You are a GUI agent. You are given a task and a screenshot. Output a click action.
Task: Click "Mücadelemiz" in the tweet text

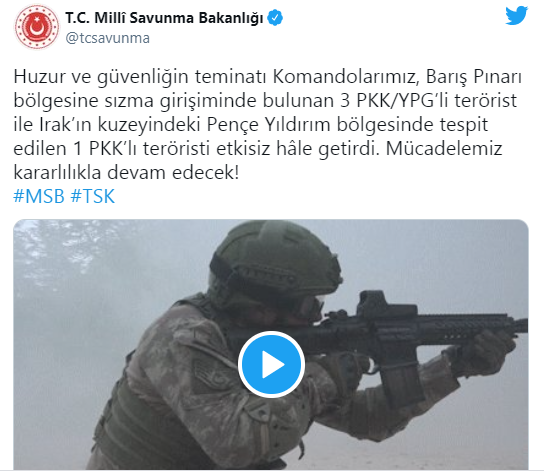[x=444, y=148]
